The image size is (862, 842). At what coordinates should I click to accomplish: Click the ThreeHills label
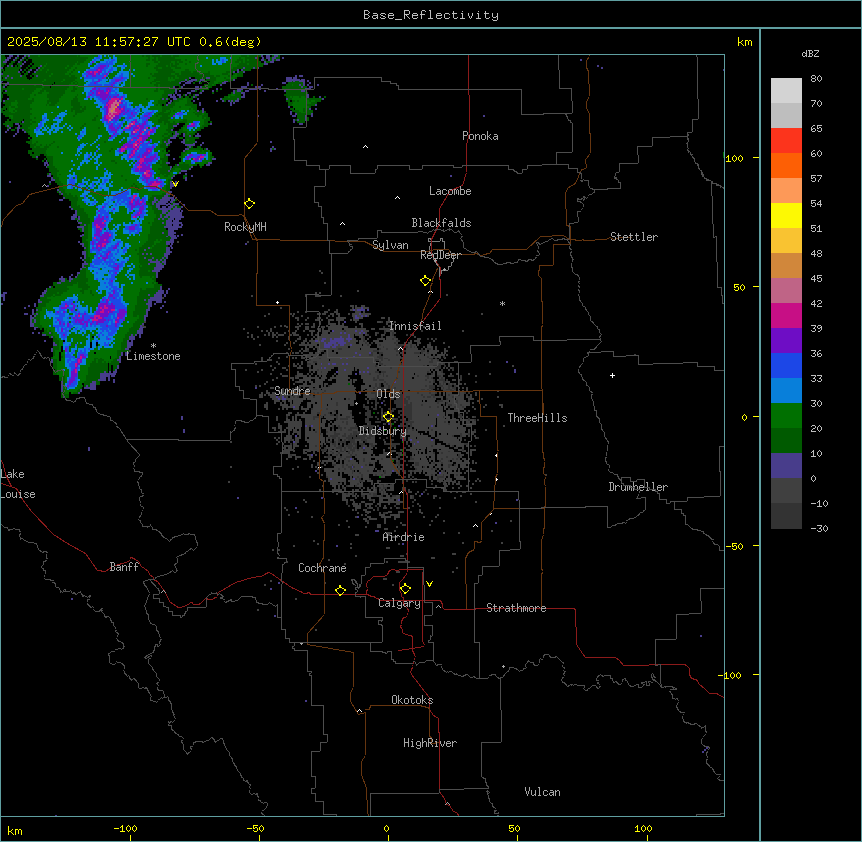pyautogui.click(x=537, y=418)
